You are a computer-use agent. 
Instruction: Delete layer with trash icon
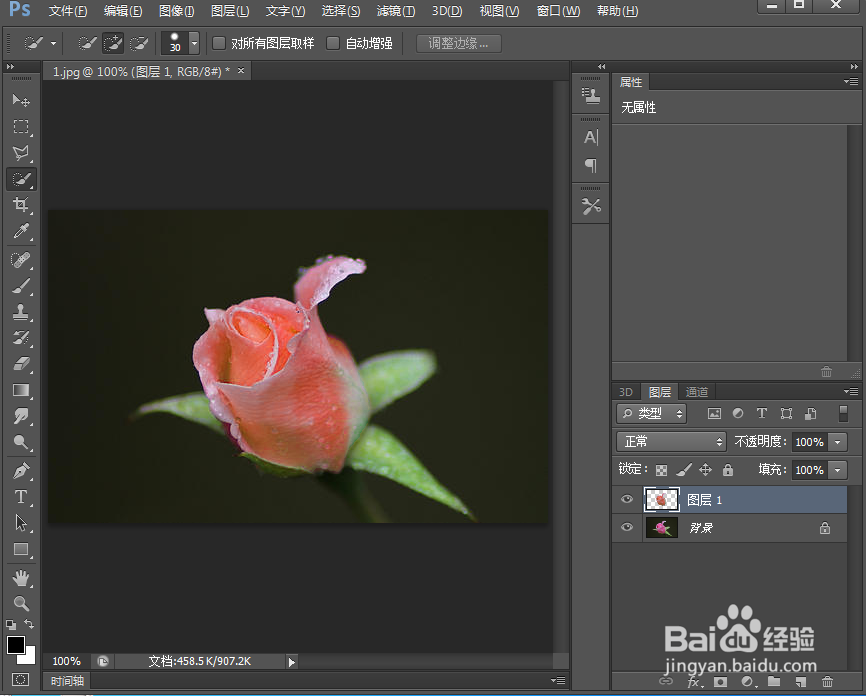pyautogui.click(x=827, y=682)
